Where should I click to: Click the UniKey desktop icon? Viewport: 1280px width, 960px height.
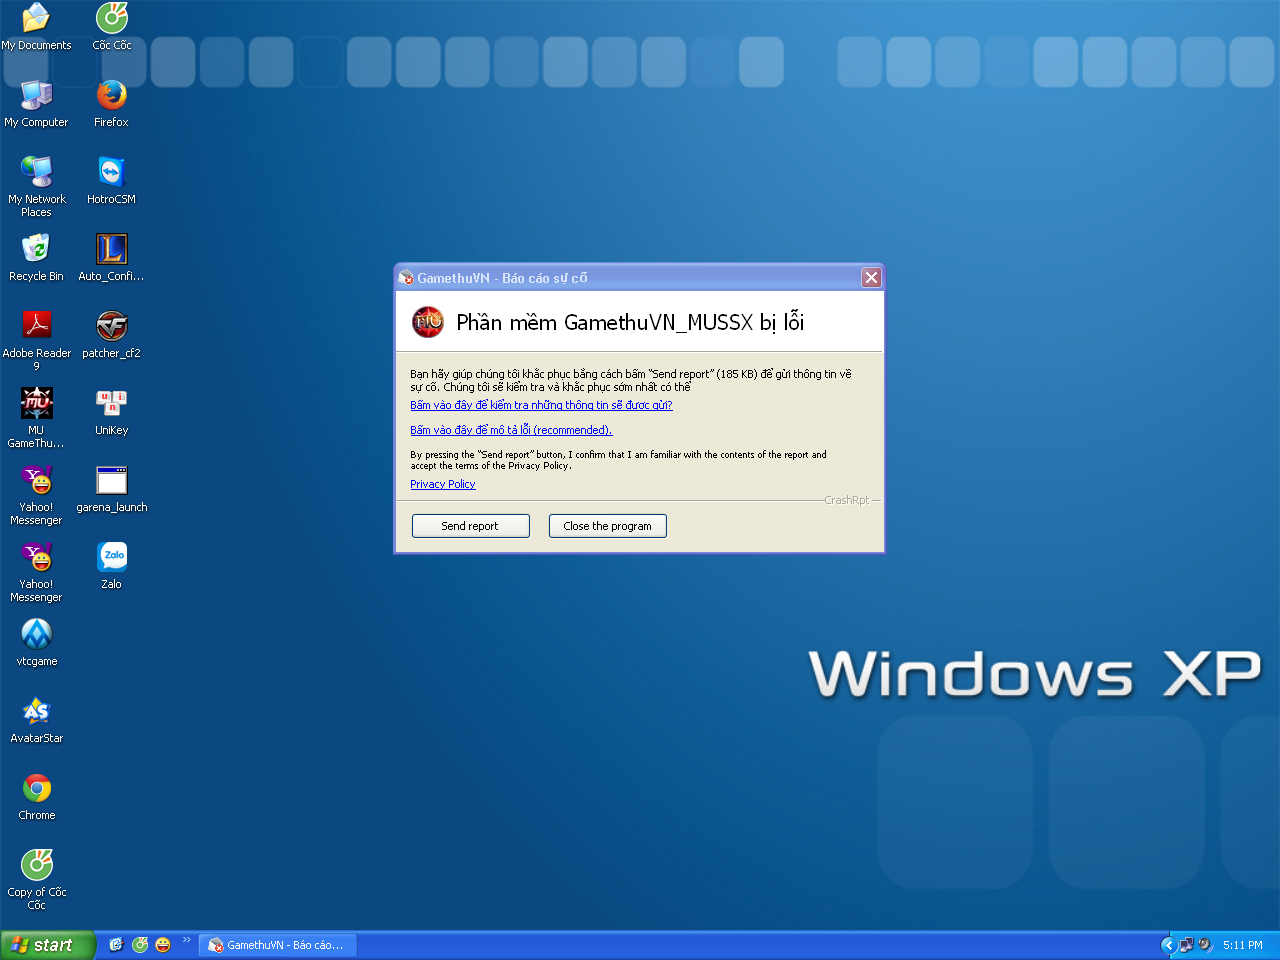[112, 411]
